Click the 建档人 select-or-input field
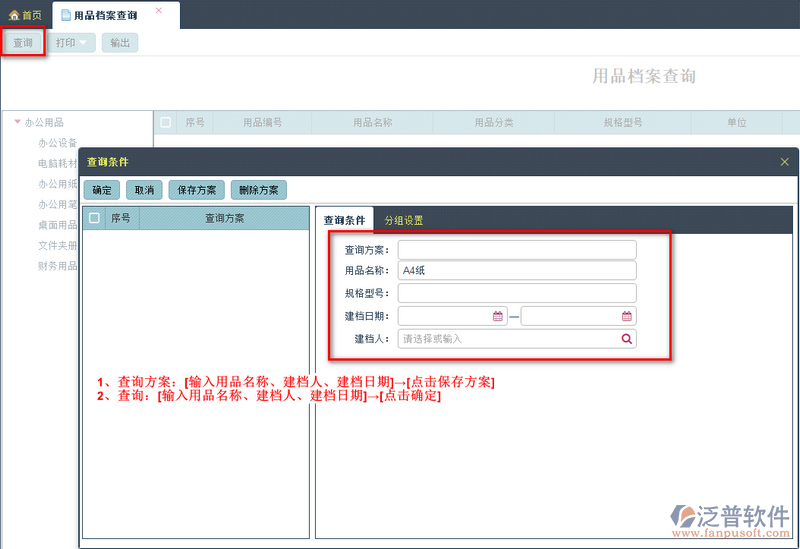 click(517, 339)
